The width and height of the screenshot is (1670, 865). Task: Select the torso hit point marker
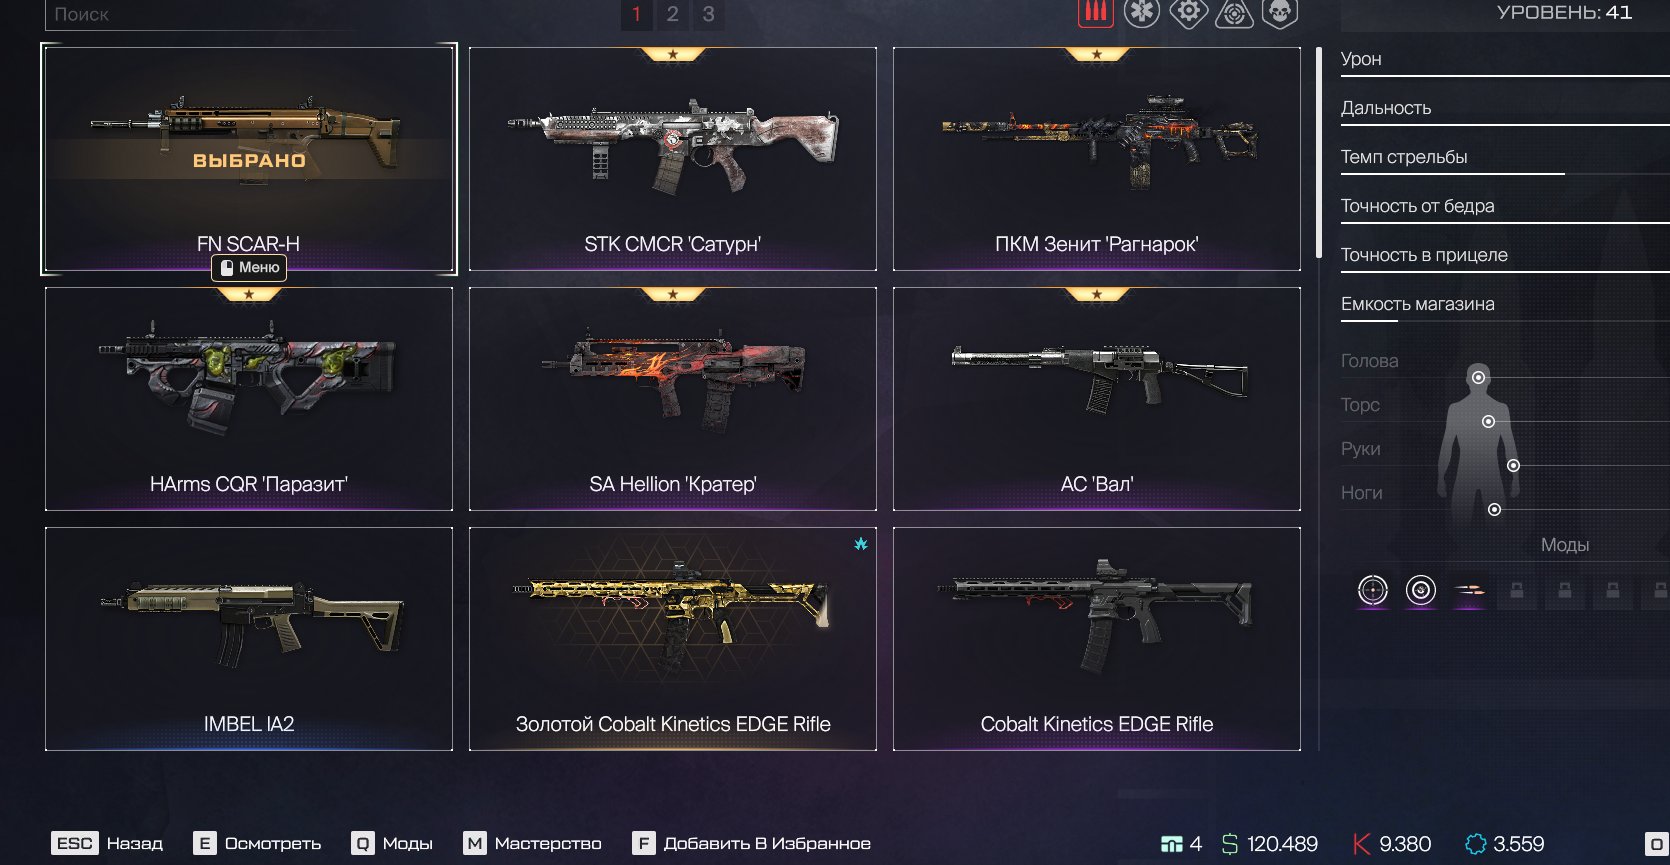pos(1488,421)
